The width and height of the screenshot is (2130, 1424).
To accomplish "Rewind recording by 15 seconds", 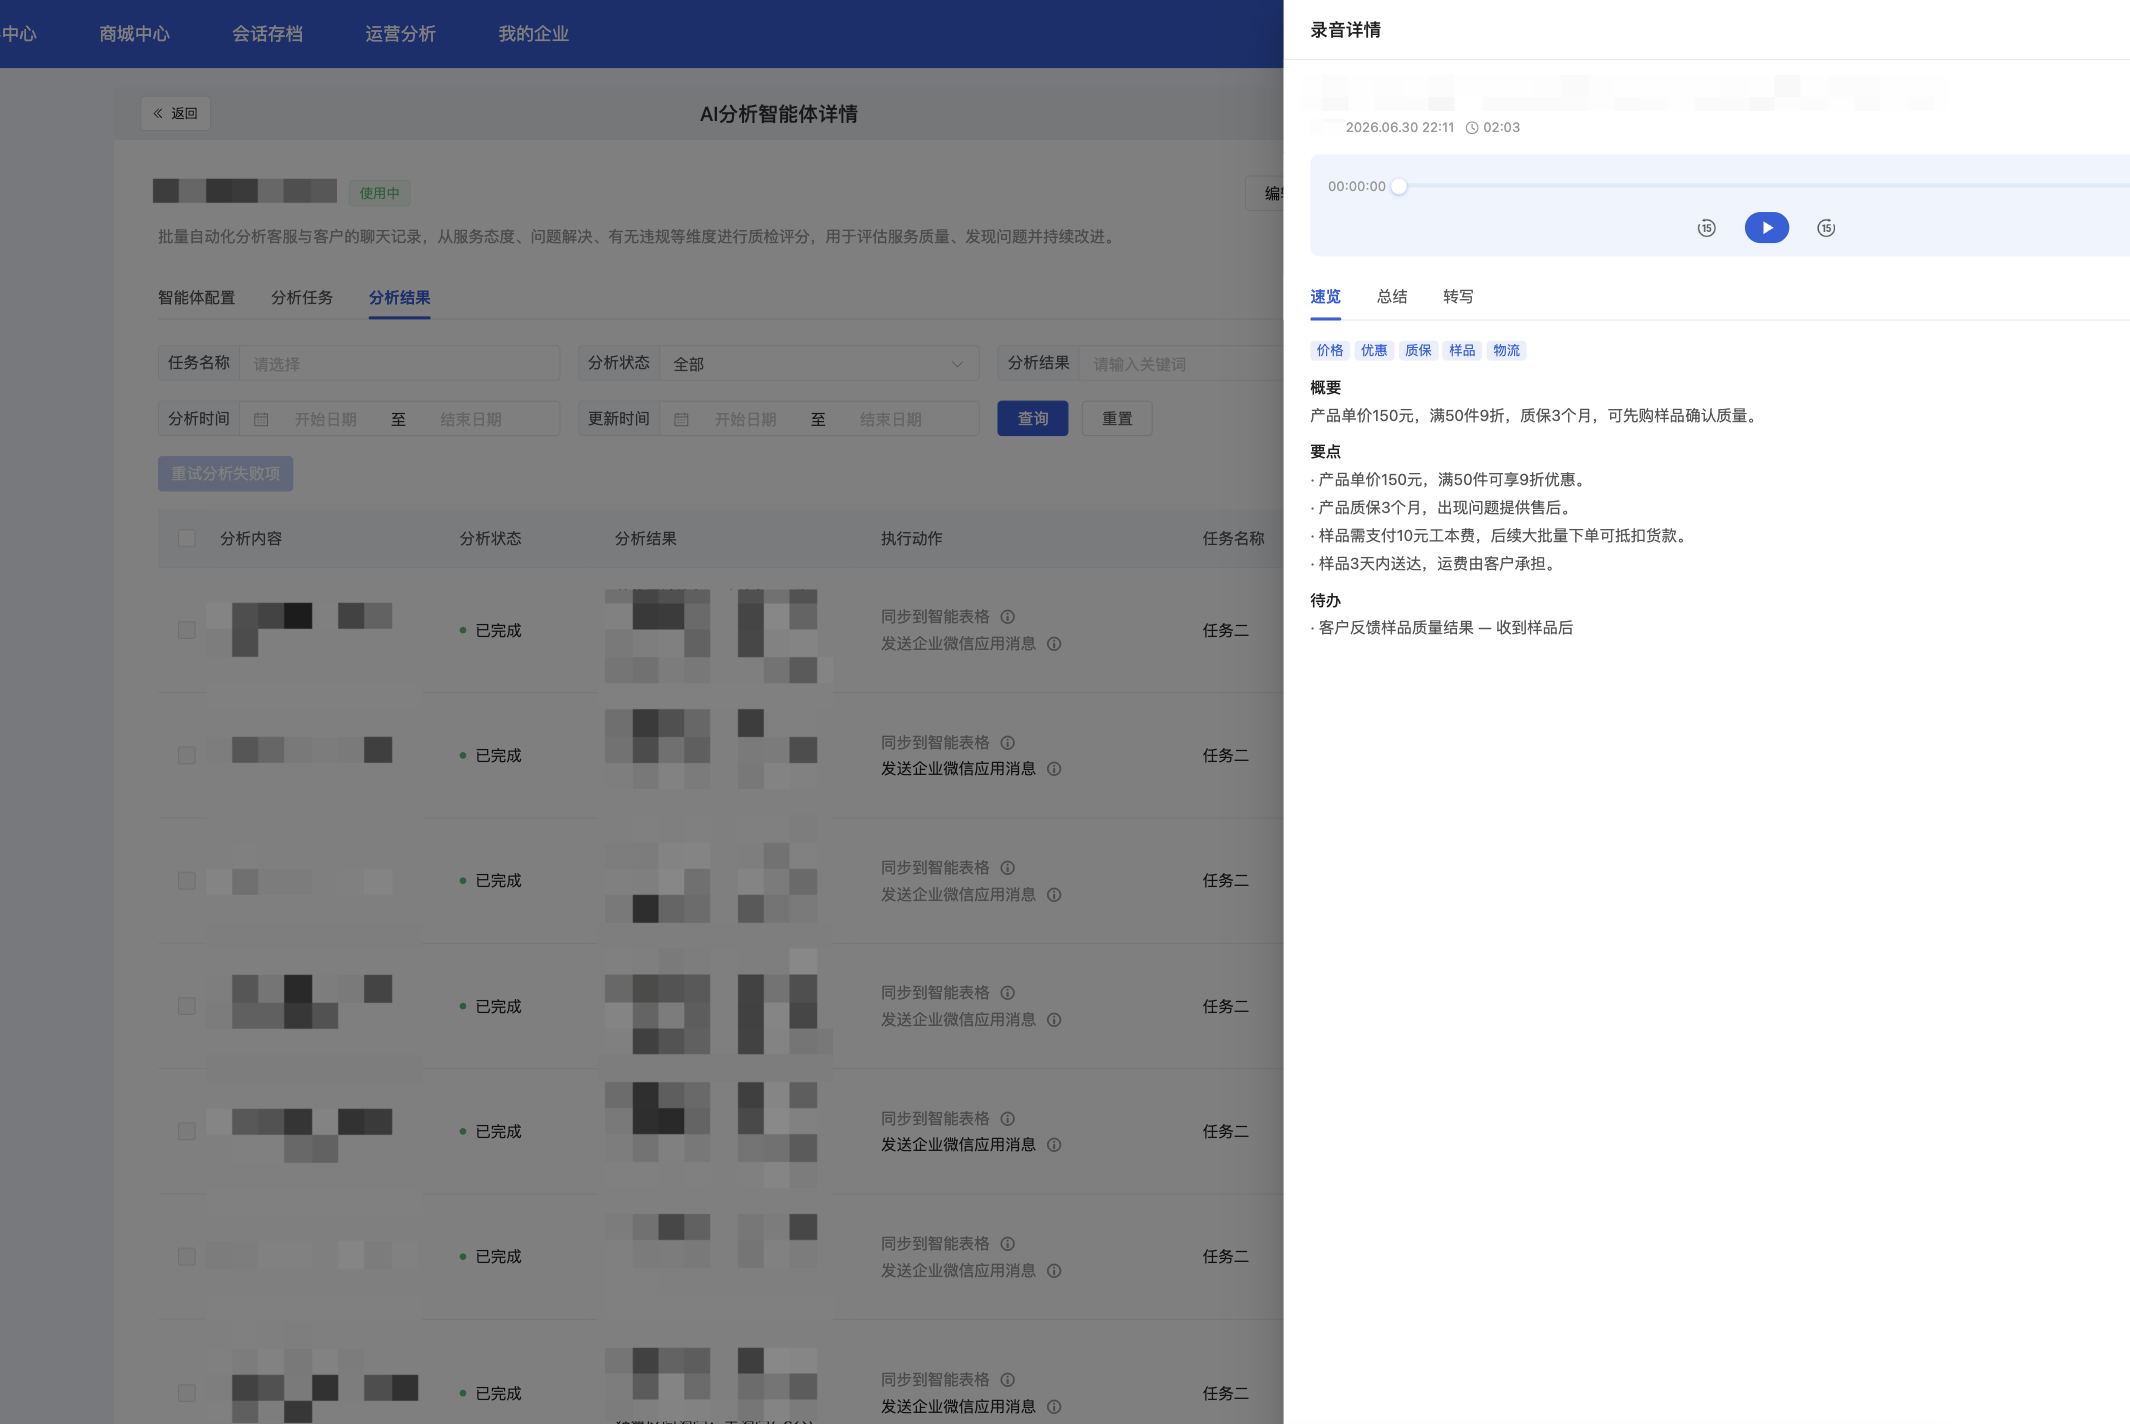I will (x=1706, y=228).
